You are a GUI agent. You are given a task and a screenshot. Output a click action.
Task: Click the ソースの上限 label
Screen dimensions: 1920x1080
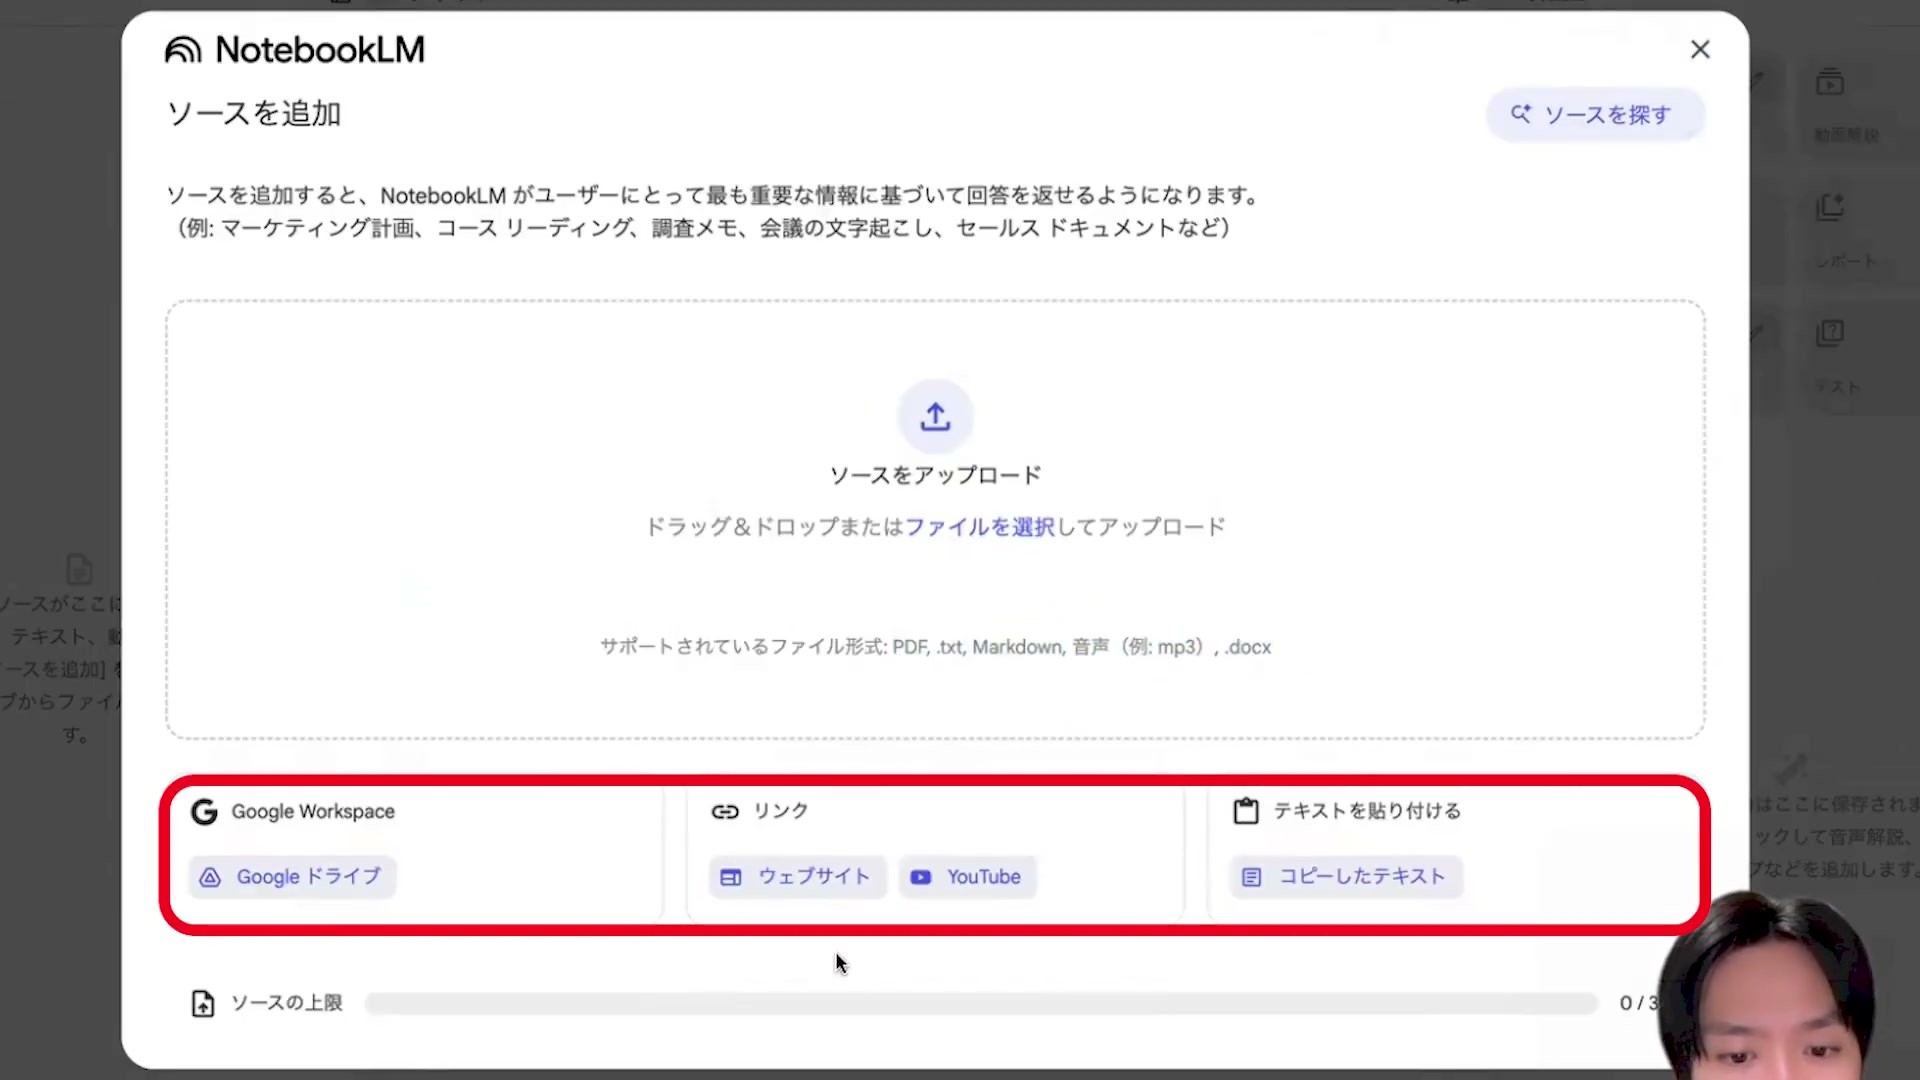[287, 1003]
